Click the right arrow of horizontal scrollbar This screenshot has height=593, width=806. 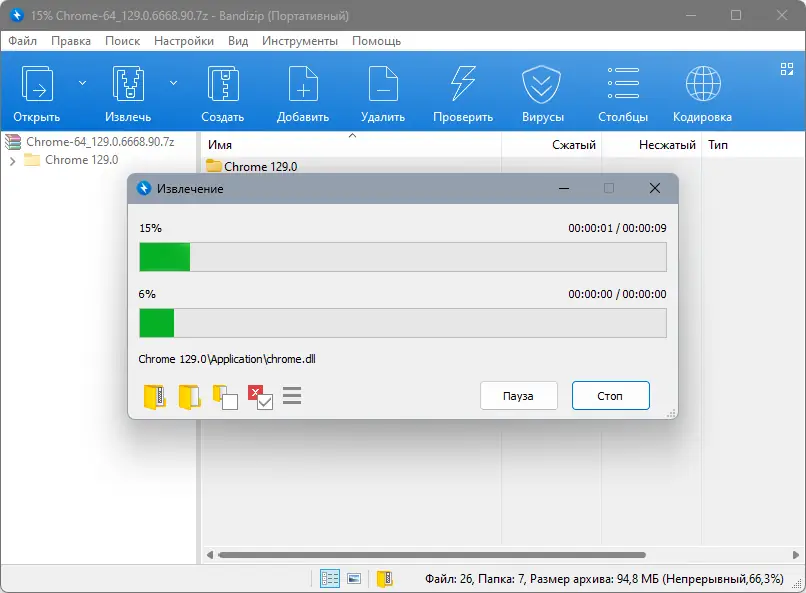(x=796, y=555)
